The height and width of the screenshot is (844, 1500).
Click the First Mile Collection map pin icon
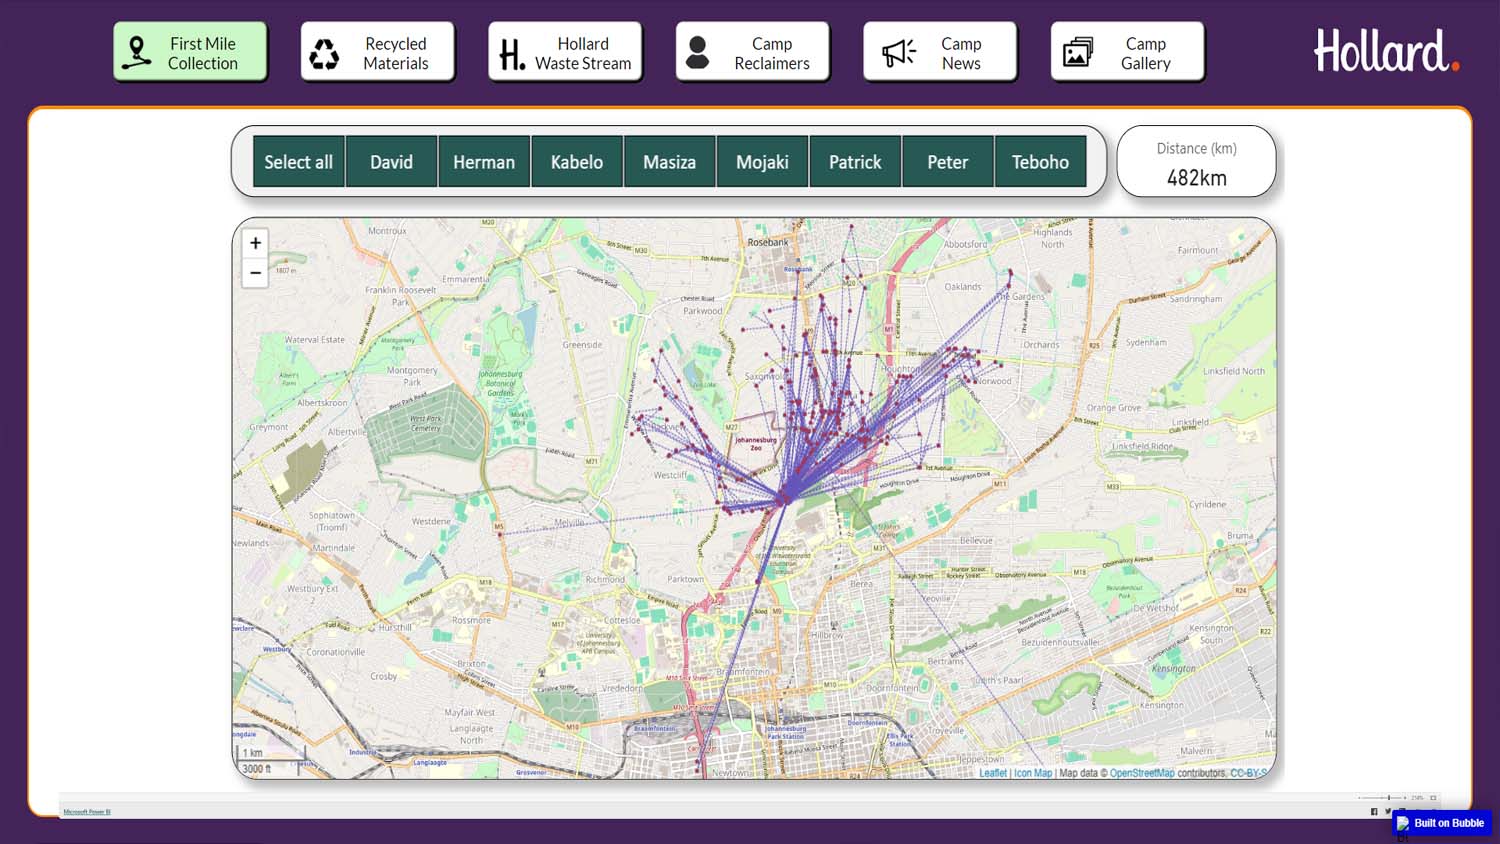point(137,53)
